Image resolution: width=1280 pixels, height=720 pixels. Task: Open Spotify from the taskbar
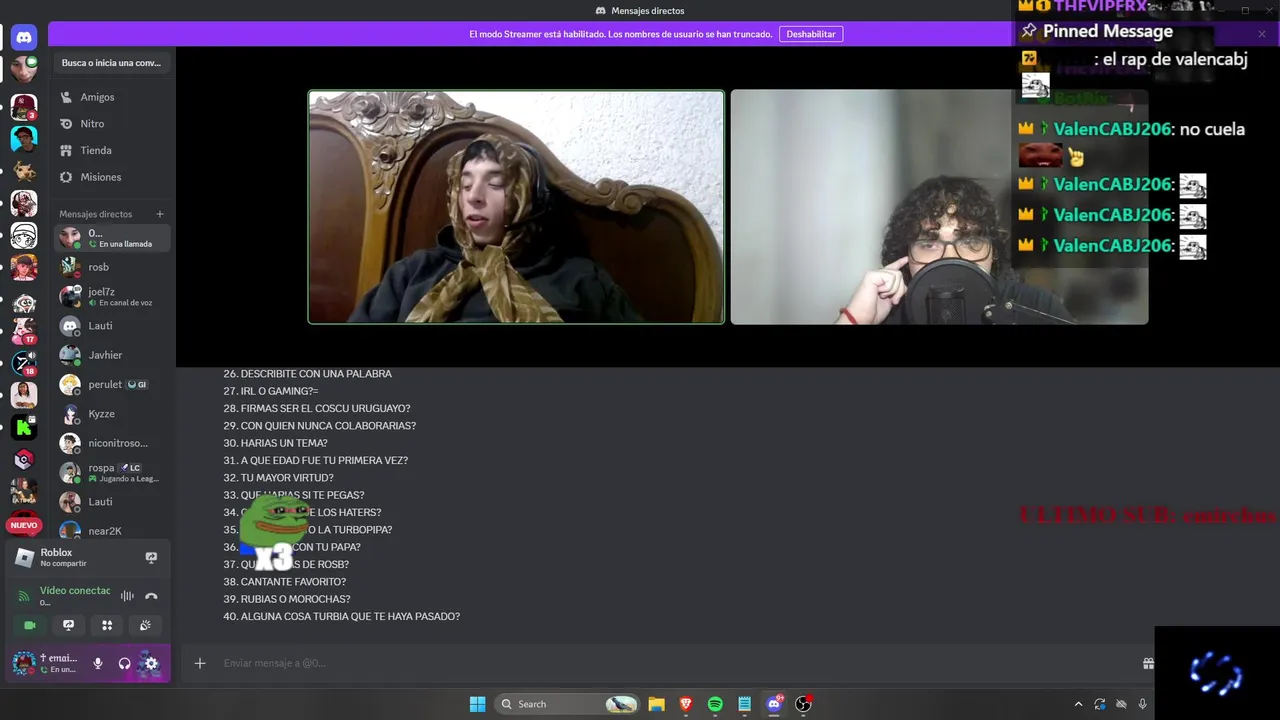click(x=715, y=704)
